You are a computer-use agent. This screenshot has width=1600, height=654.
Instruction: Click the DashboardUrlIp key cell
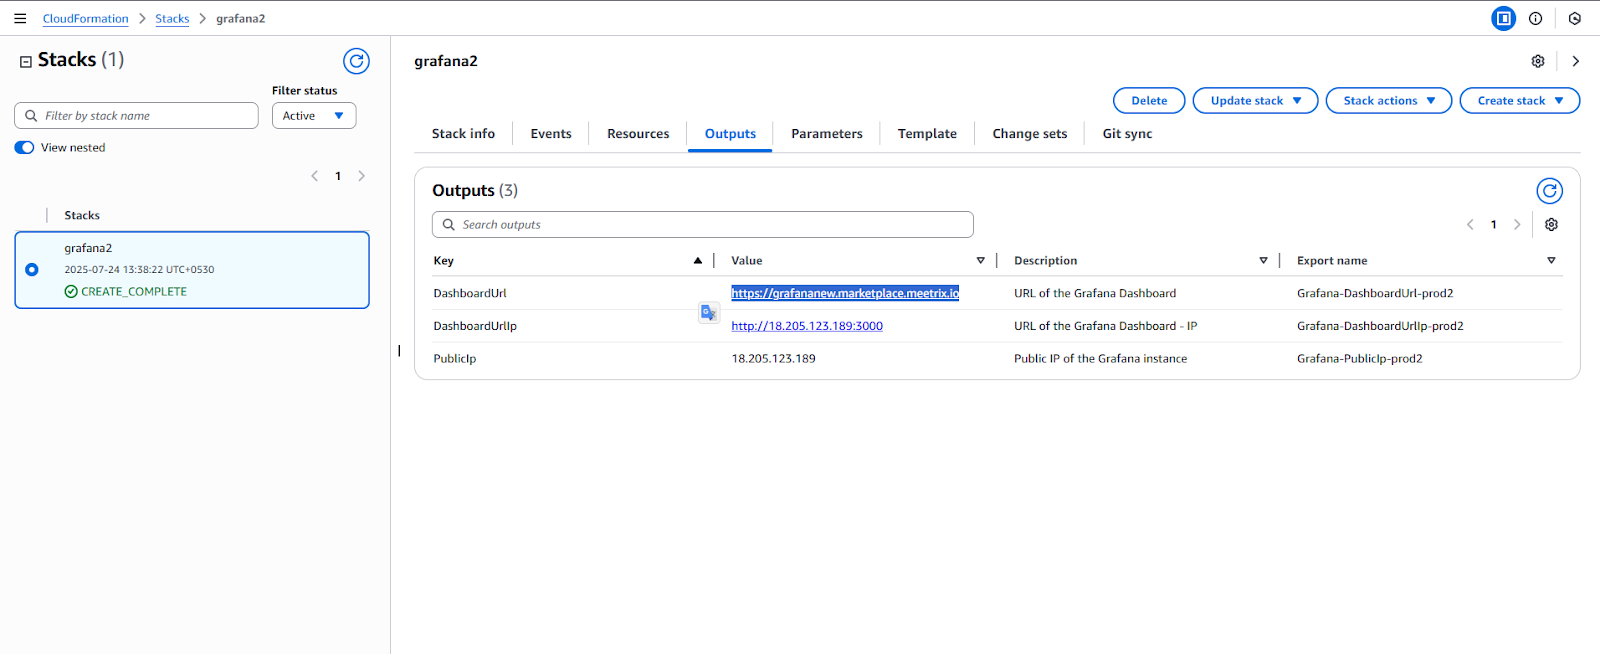point(475,326)
